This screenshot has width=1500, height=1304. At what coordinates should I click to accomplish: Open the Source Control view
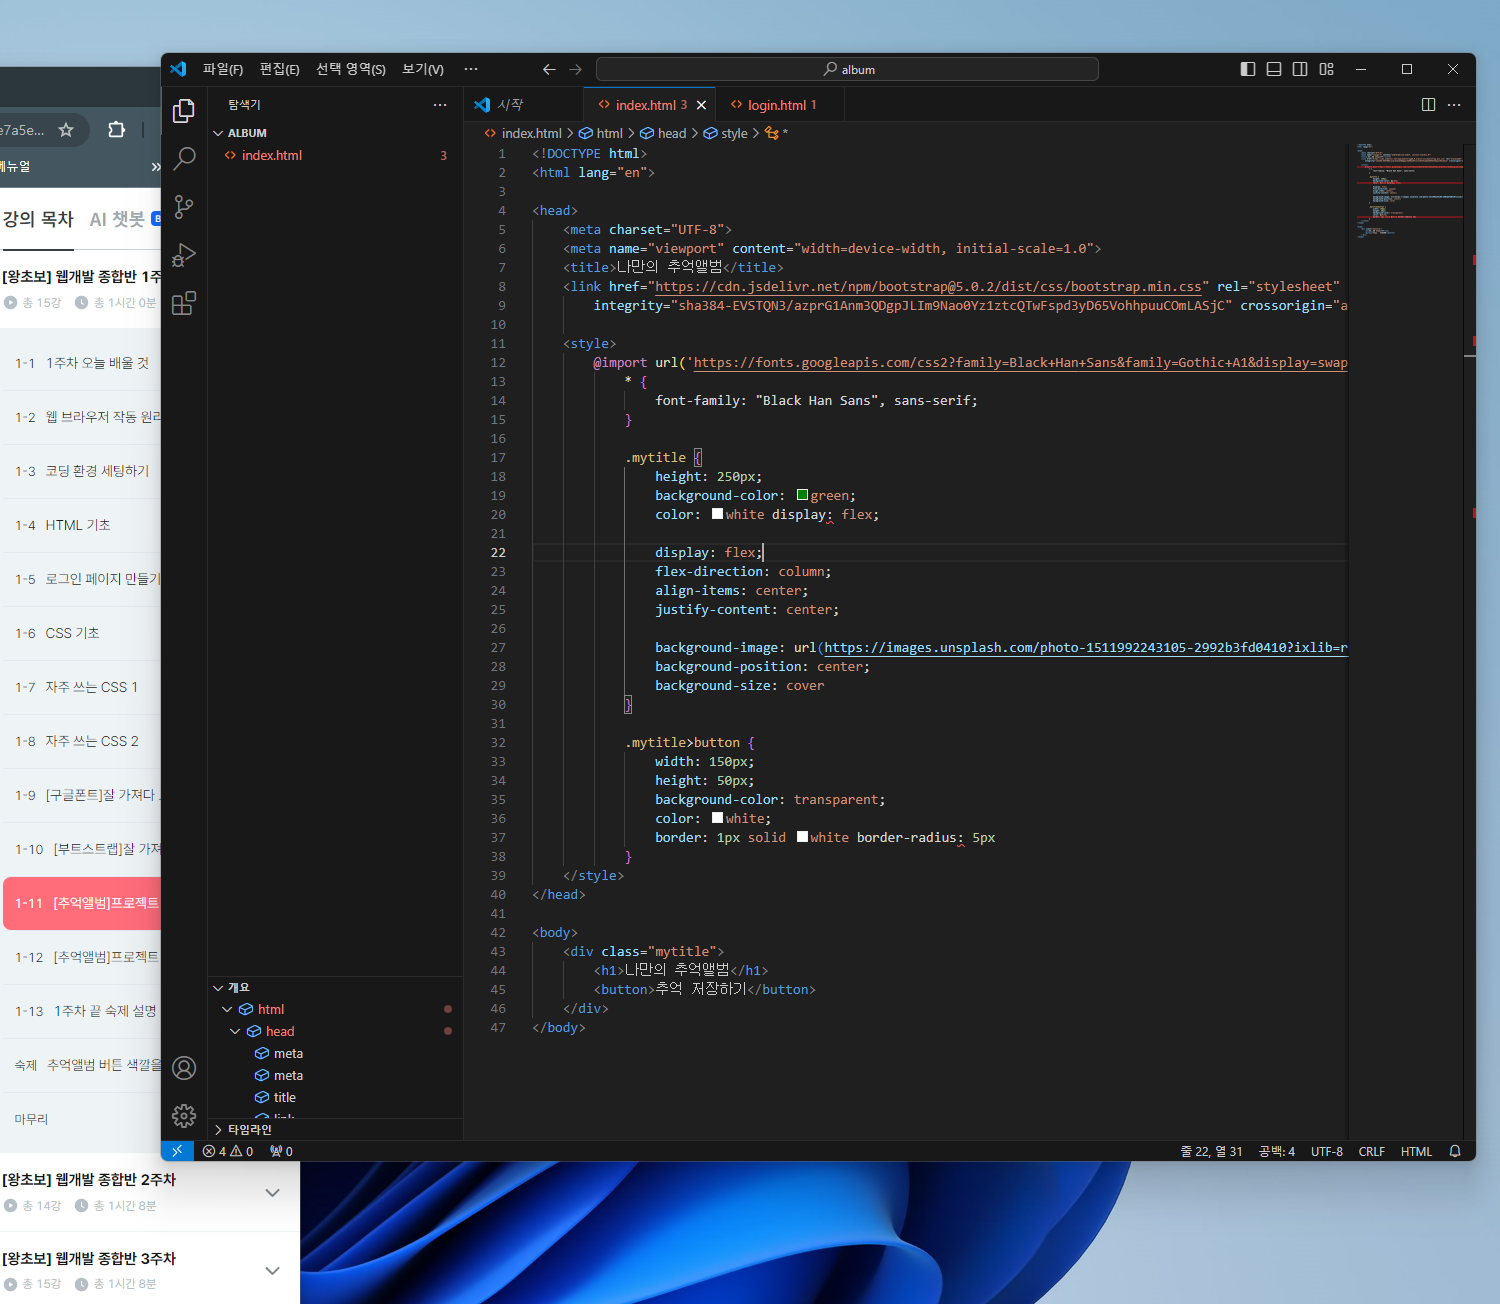(x=184, y=207)
